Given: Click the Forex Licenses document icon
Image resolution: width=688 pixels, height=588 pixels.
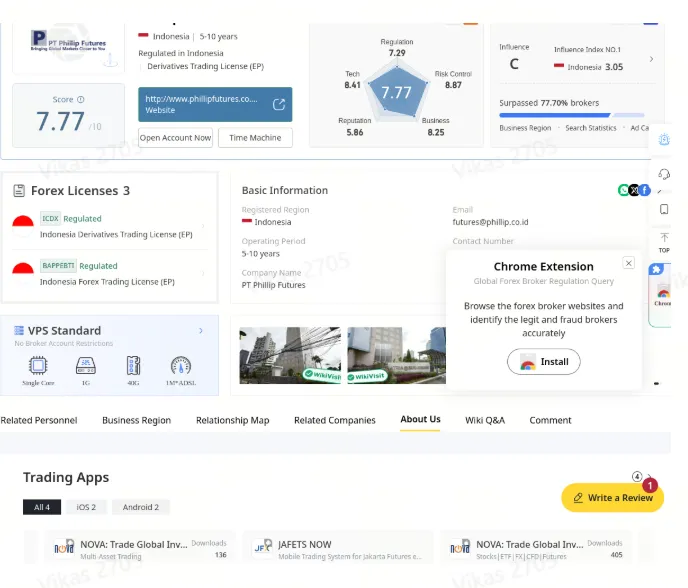Looking at the screenshot, I should click(x=19, y=191).
